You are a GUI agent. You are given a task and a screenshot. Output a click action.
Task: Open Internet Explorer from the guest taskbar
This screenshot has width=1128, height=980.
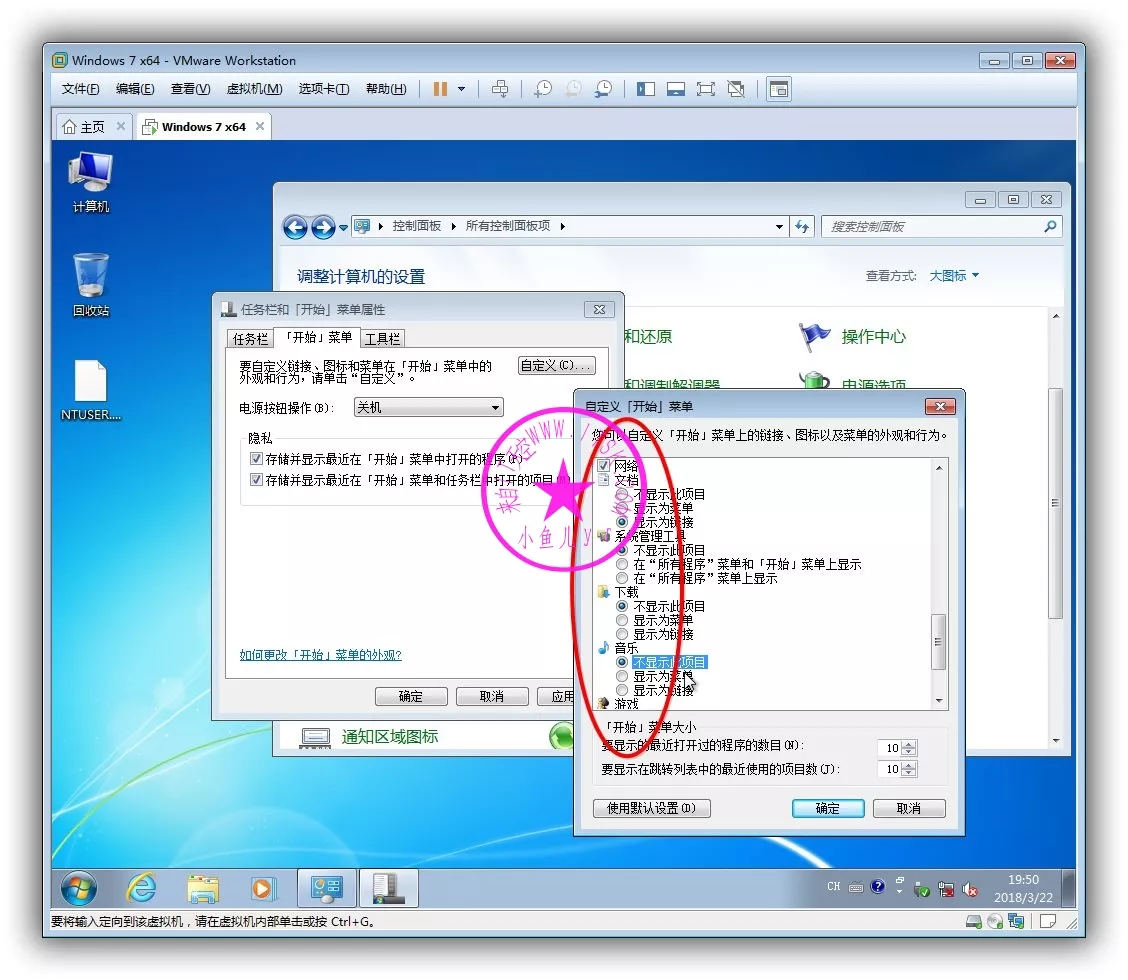142,888
